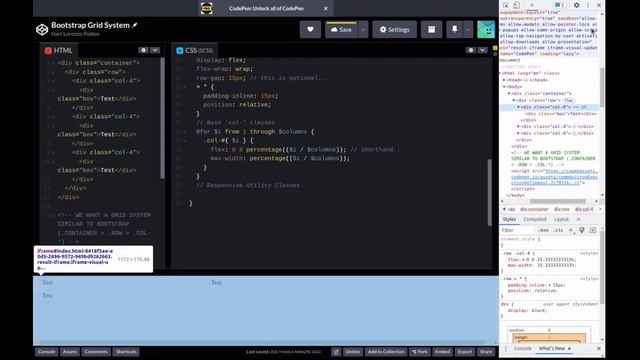This screenshot has height=360, width=640.
Task: Fork this pen
Action: [x=420, y=351]
